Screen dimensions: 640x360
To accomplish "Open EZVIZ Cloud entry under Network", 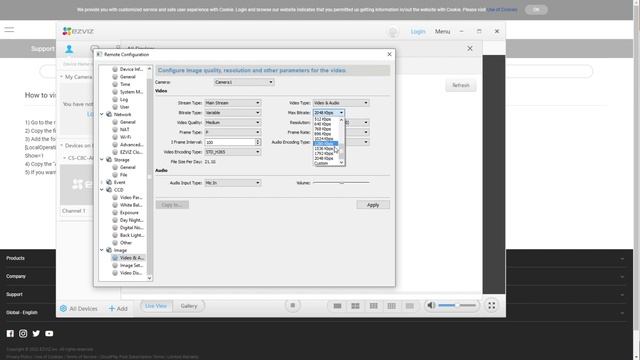I will click(131, 152).
